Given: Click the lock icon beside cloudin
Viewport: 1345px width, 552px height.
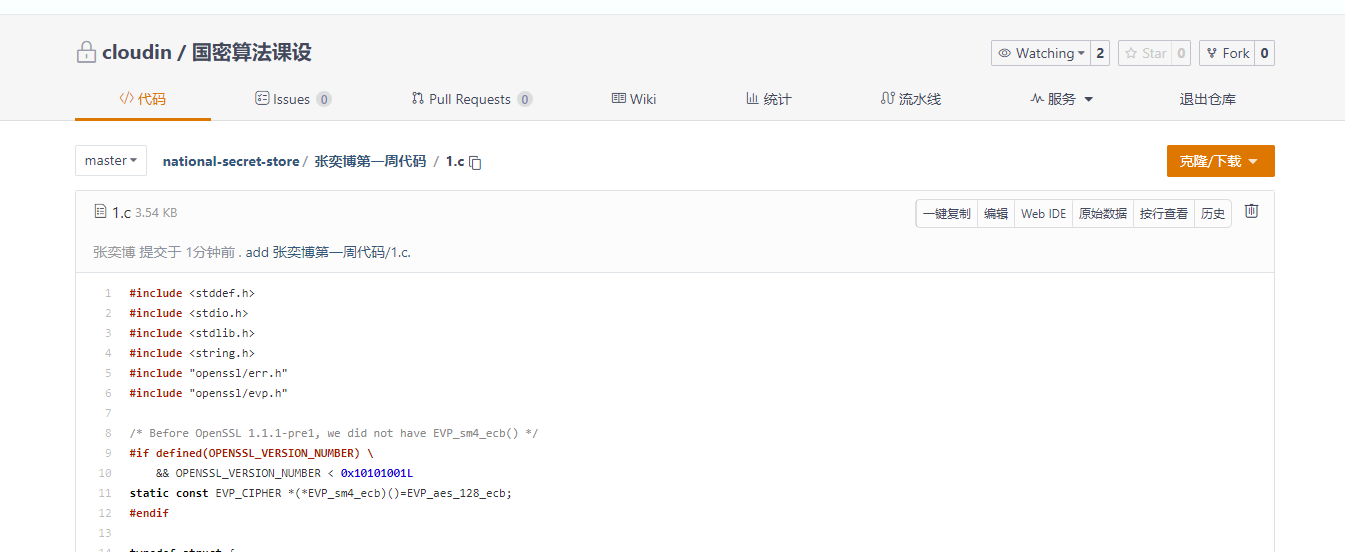Looking at the screenshot, I should pyautogui.click(x=86, y=53).
